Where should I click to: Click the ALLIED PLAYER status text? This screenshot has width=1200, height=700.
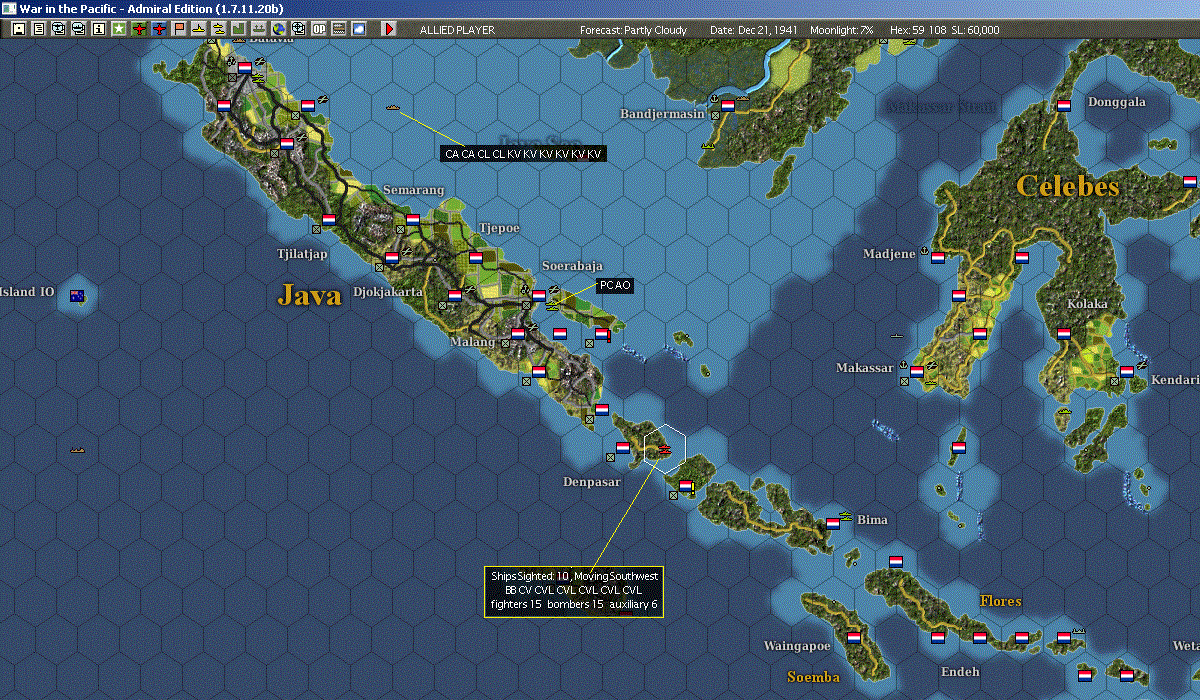click(x=457, y=30)
